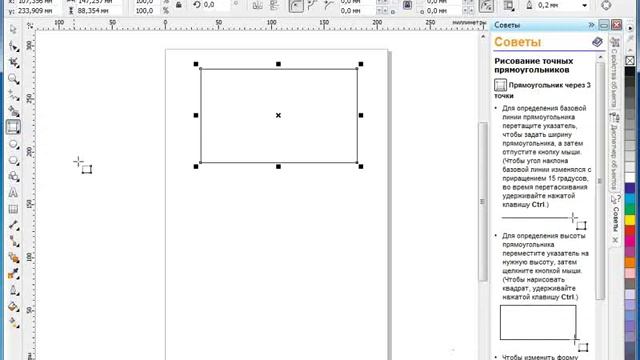Click the Советы panel scrollbar
The image size is (640, 360).
[600, 180]
